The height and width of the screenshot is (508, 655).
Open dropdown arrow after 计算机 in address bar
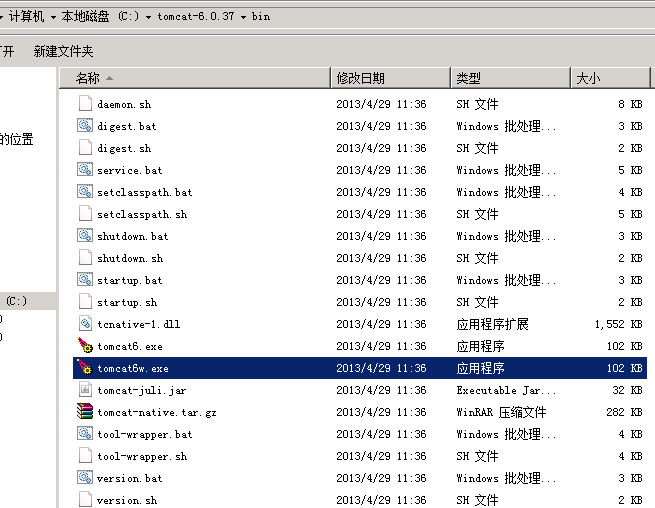[53, 17]
